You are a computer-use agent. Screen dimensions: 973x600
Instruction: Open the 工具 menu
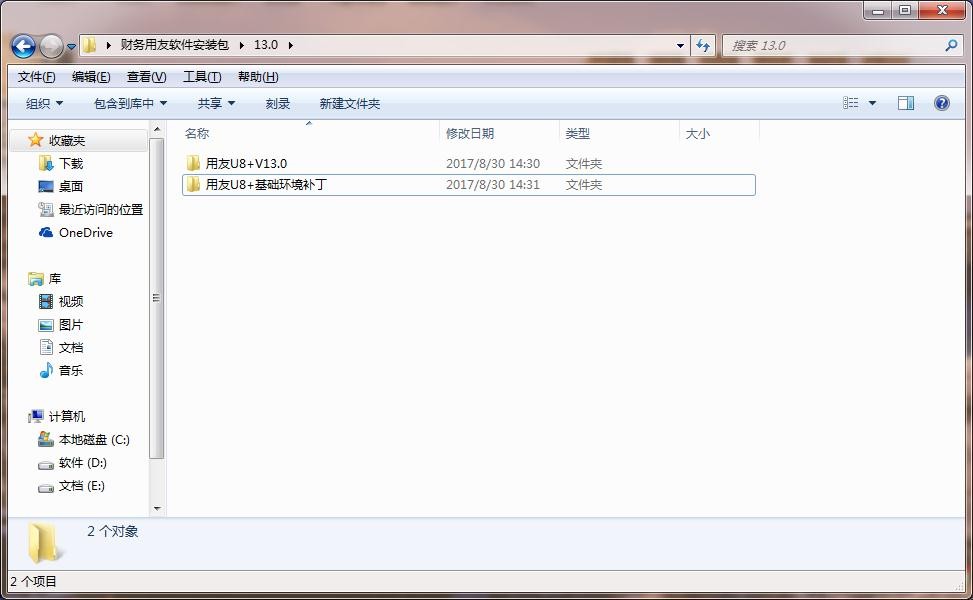pos(200,76)
